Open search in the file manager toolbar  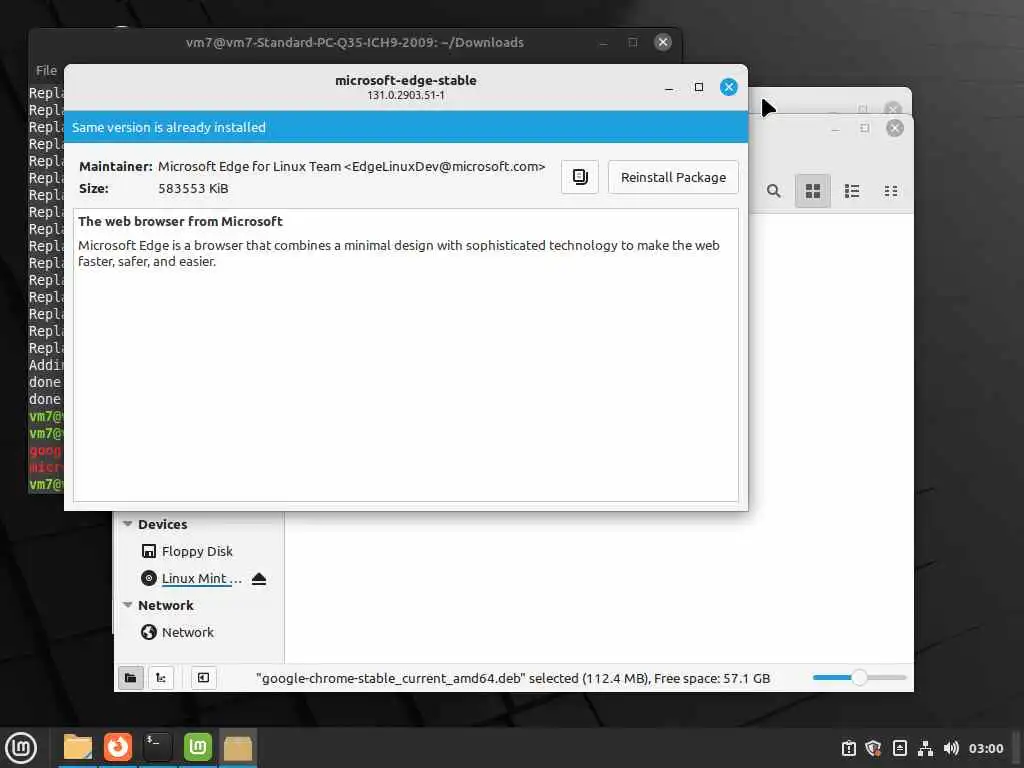pos(773,191)
